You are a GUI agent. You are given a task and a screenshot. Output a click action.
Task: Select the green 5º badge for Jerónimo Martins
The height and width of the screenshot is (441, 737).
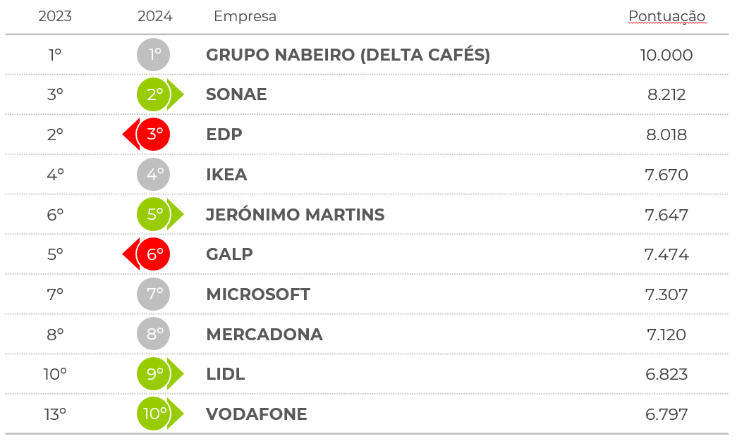[x=155, y=214]
